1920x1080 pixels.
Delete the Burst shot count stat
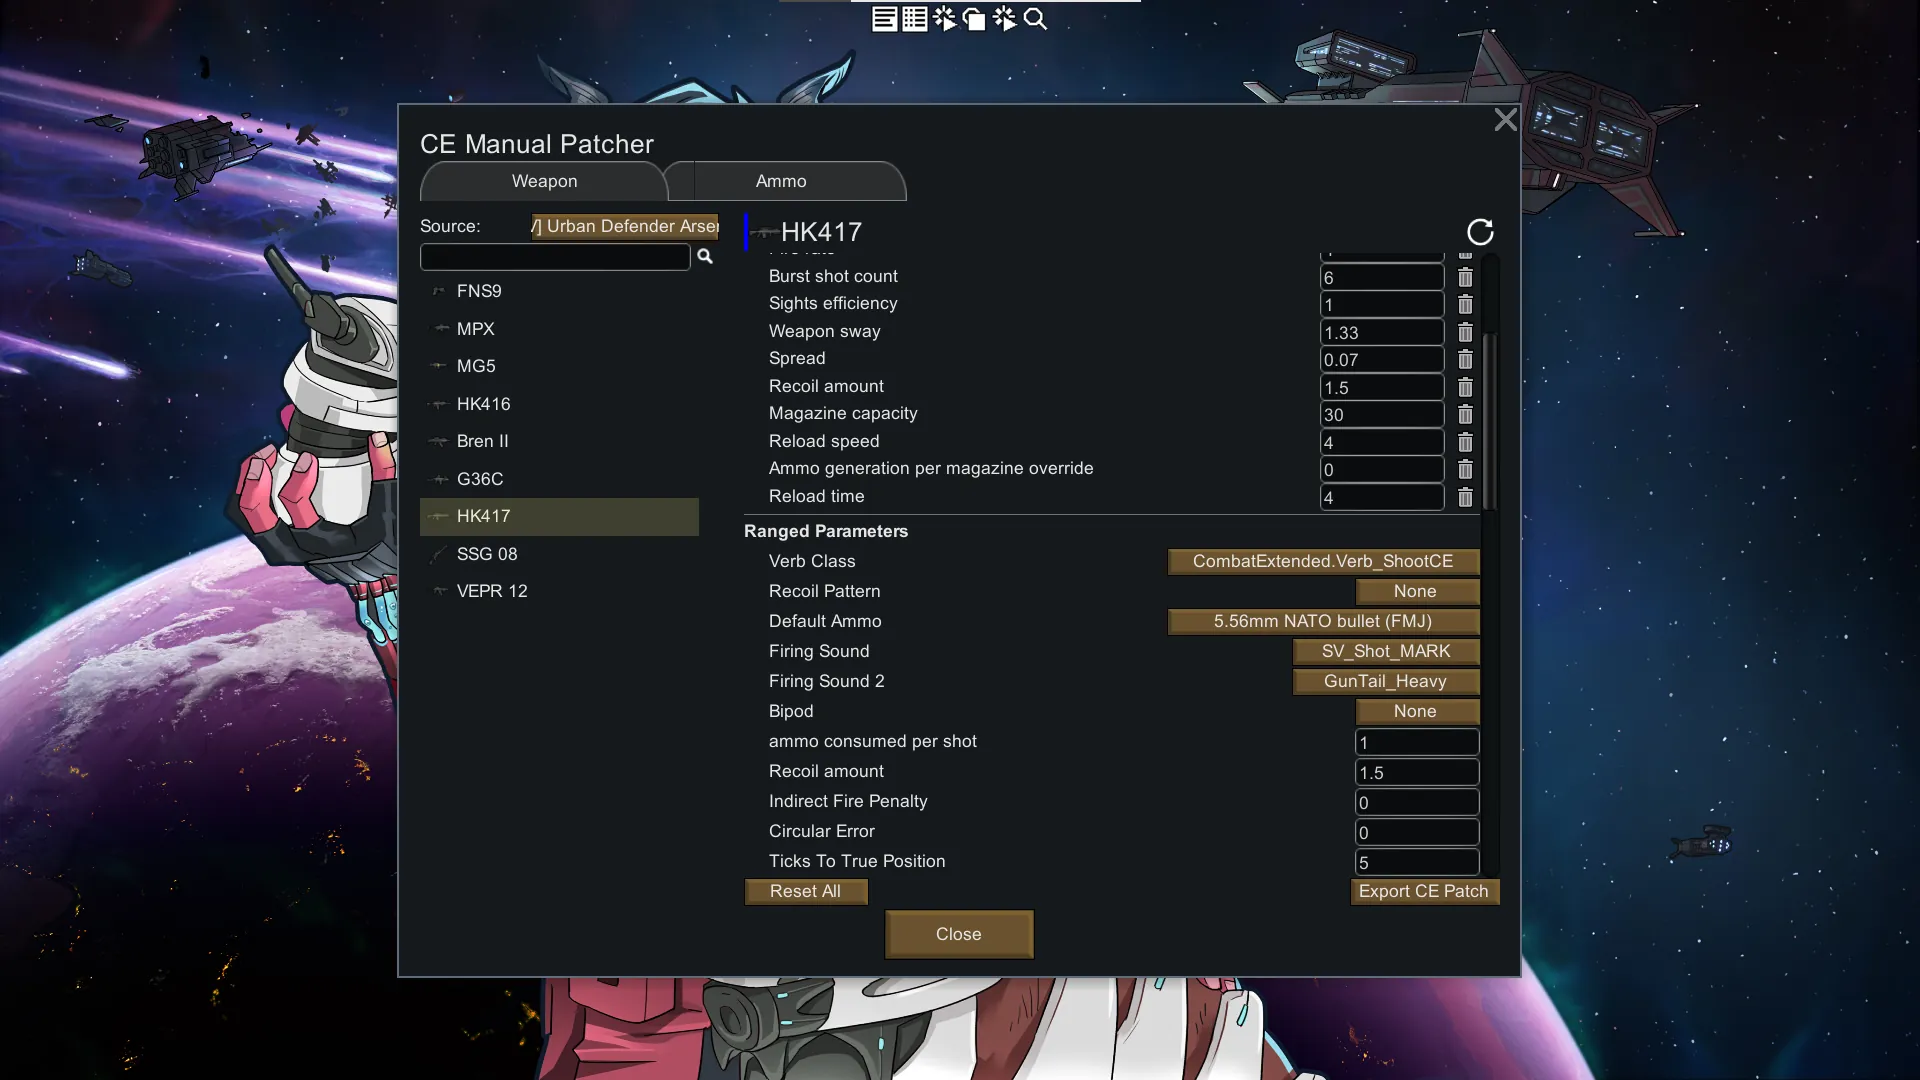point(1465,277)
